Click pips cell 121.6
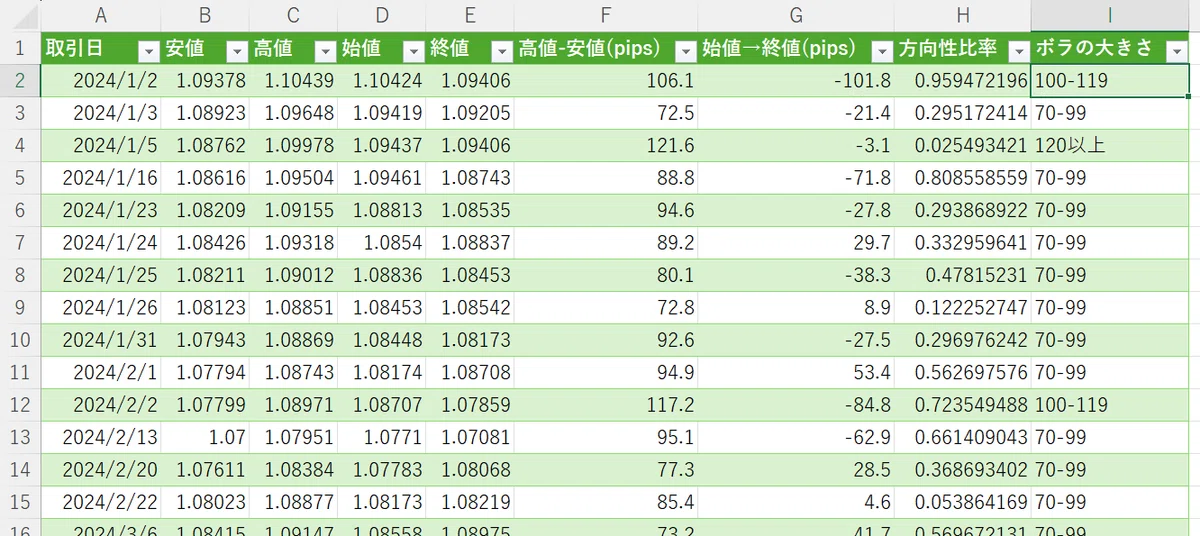The image size is (1200, 536). [x=606, y=146]
